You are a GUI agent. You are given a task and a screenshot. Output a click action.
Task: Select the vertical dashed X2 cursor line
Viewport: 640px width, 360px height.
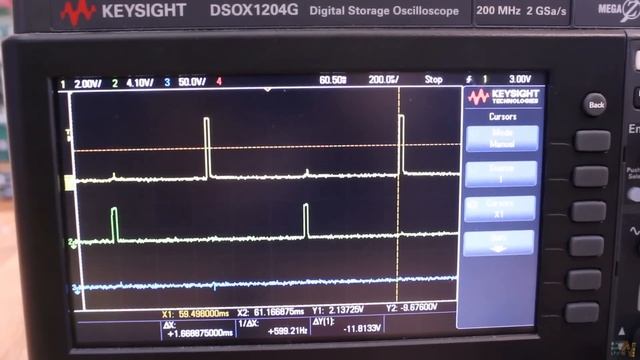coord(398,194)
